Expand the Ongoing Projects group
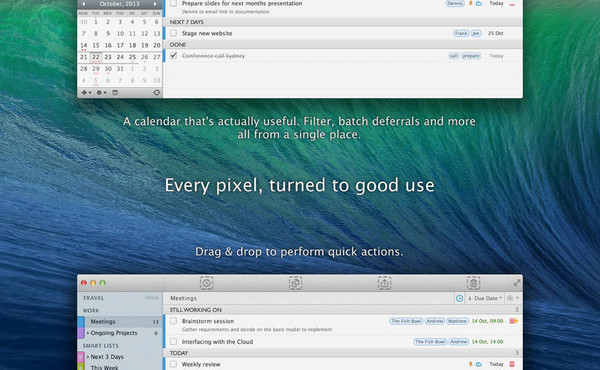The height and width of the screenshot is (370, 600). [x=88, y=333]
